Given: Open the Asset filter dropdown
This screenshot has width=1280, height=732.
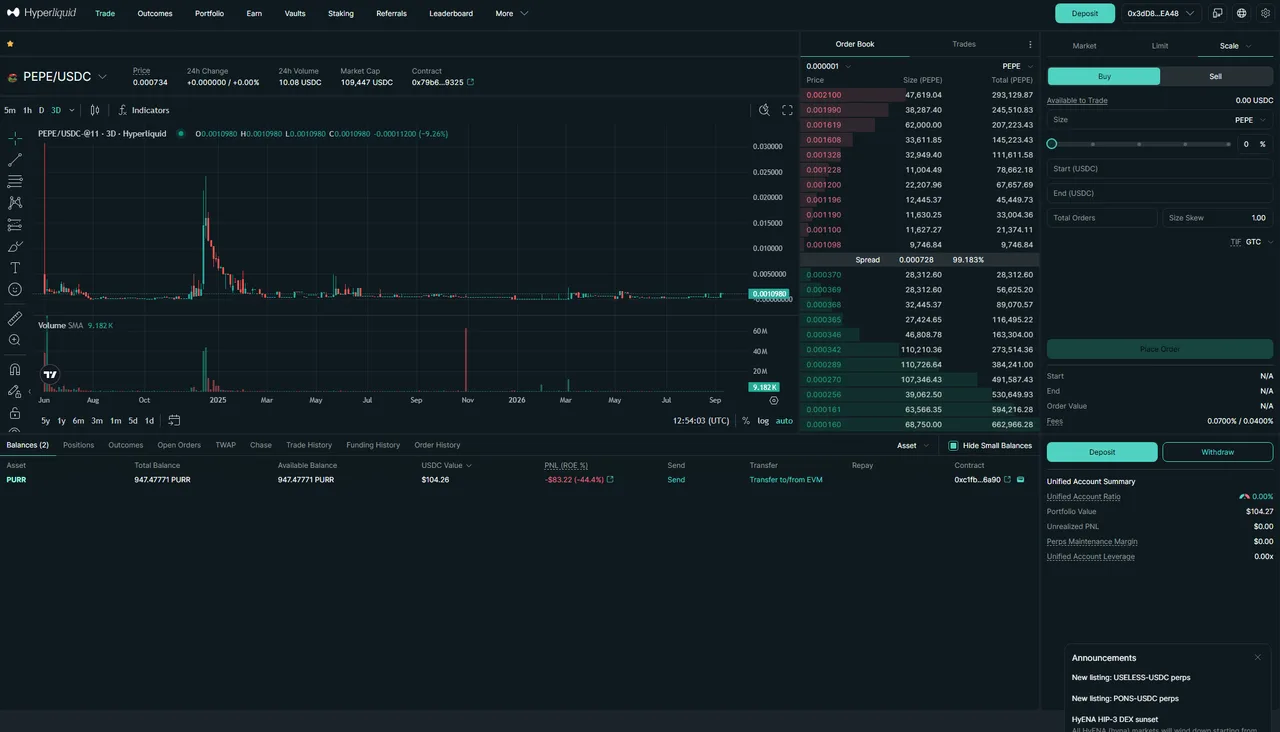Looking at the screenshot, I should [912, 445].
